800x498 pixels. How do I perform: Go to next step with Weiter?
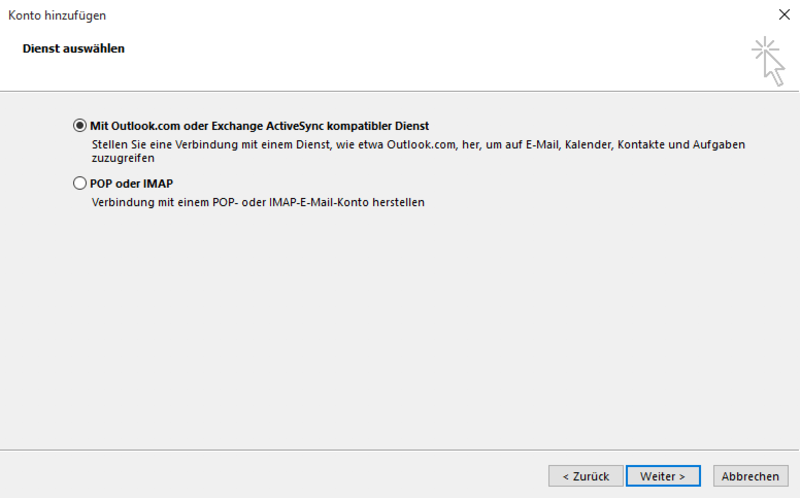[x=663, y=476]
